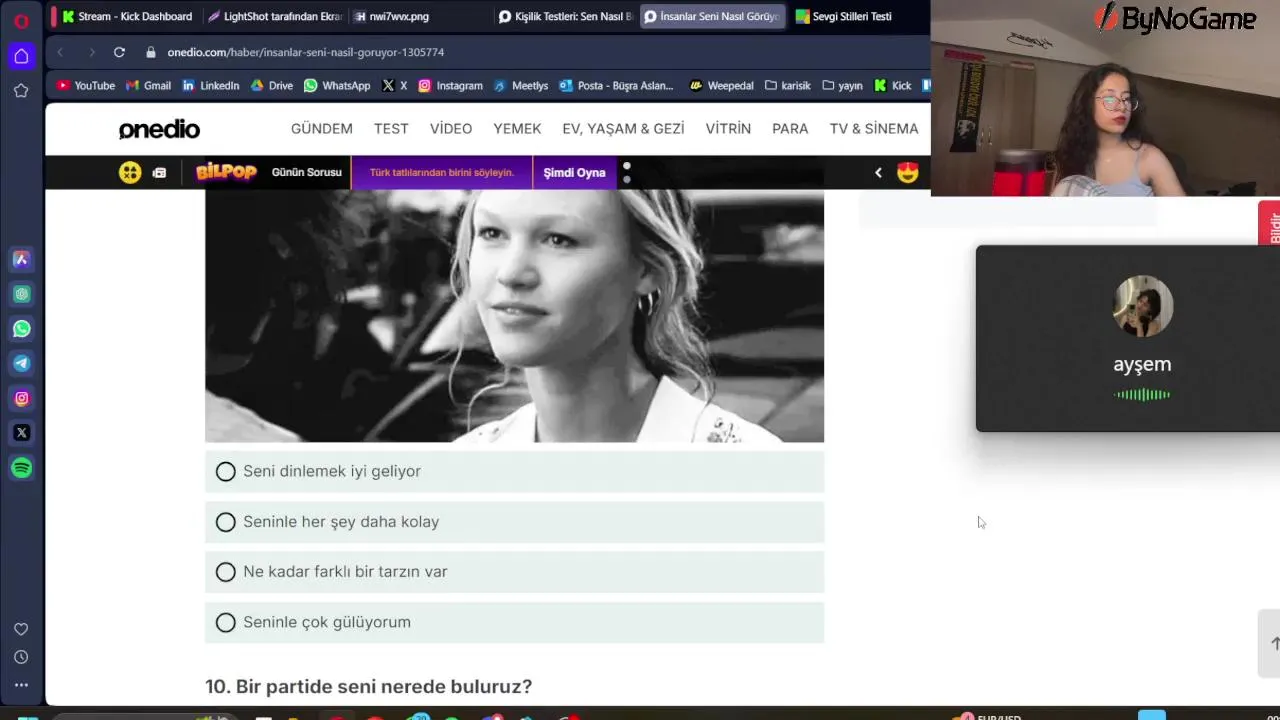Click the WhatsApp bookmark
This screenshot has height=720, width=1280.
[337, 86]
